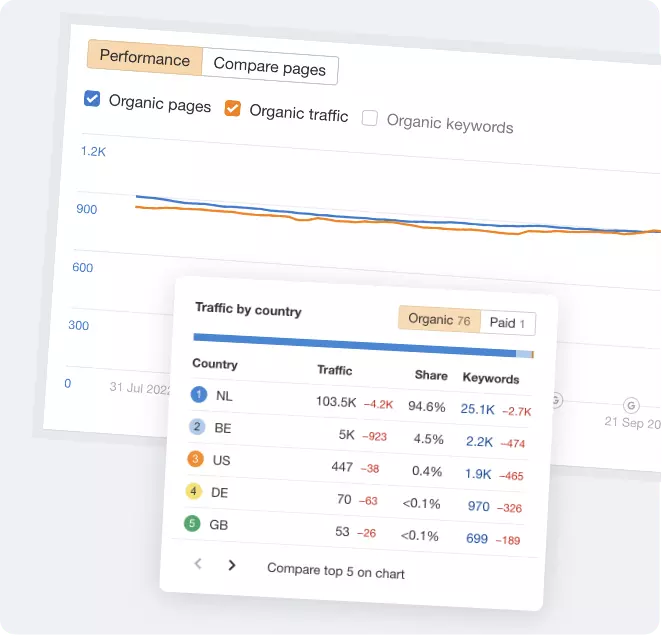This screenshot has width=662, height=636.
Task: Click the BE country rank badge 2
Action: pos(197,427)
